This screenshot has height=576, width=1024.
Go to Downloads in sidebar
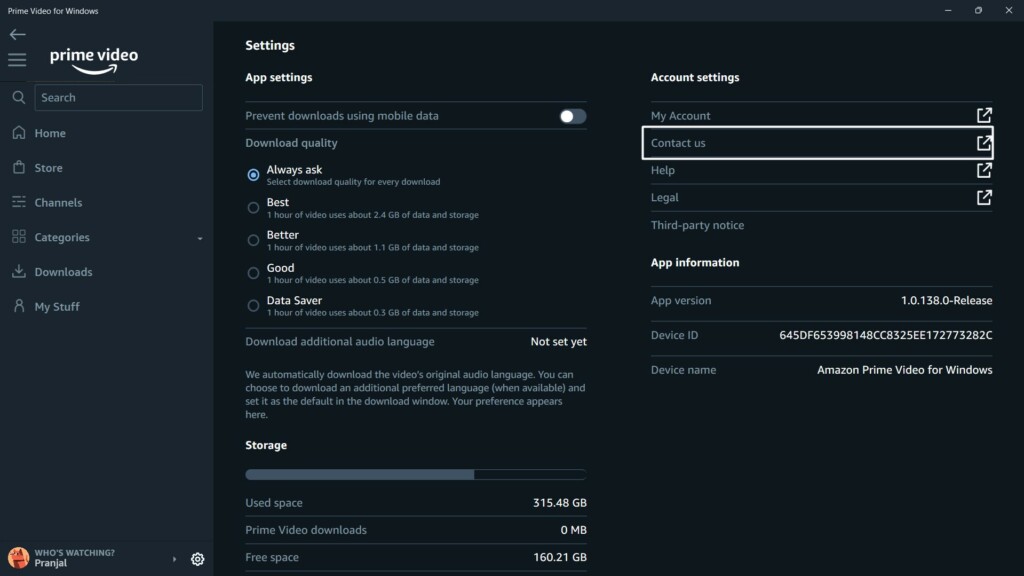[x=62, y=272]
